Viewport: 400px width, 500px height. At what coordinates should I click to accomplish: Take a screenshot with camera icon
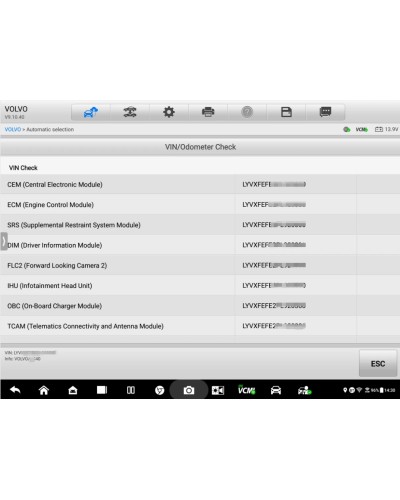tap(189, 390)
